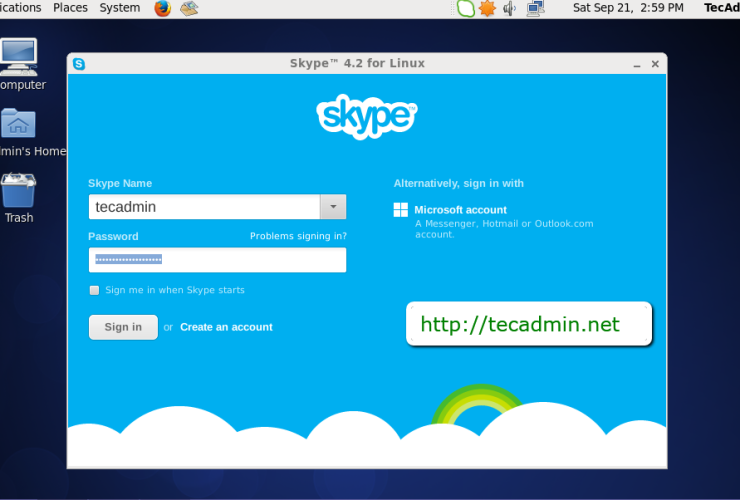Click the Create an account link
This screenshot has height=500, width=740.
click(x=226, y=327)
